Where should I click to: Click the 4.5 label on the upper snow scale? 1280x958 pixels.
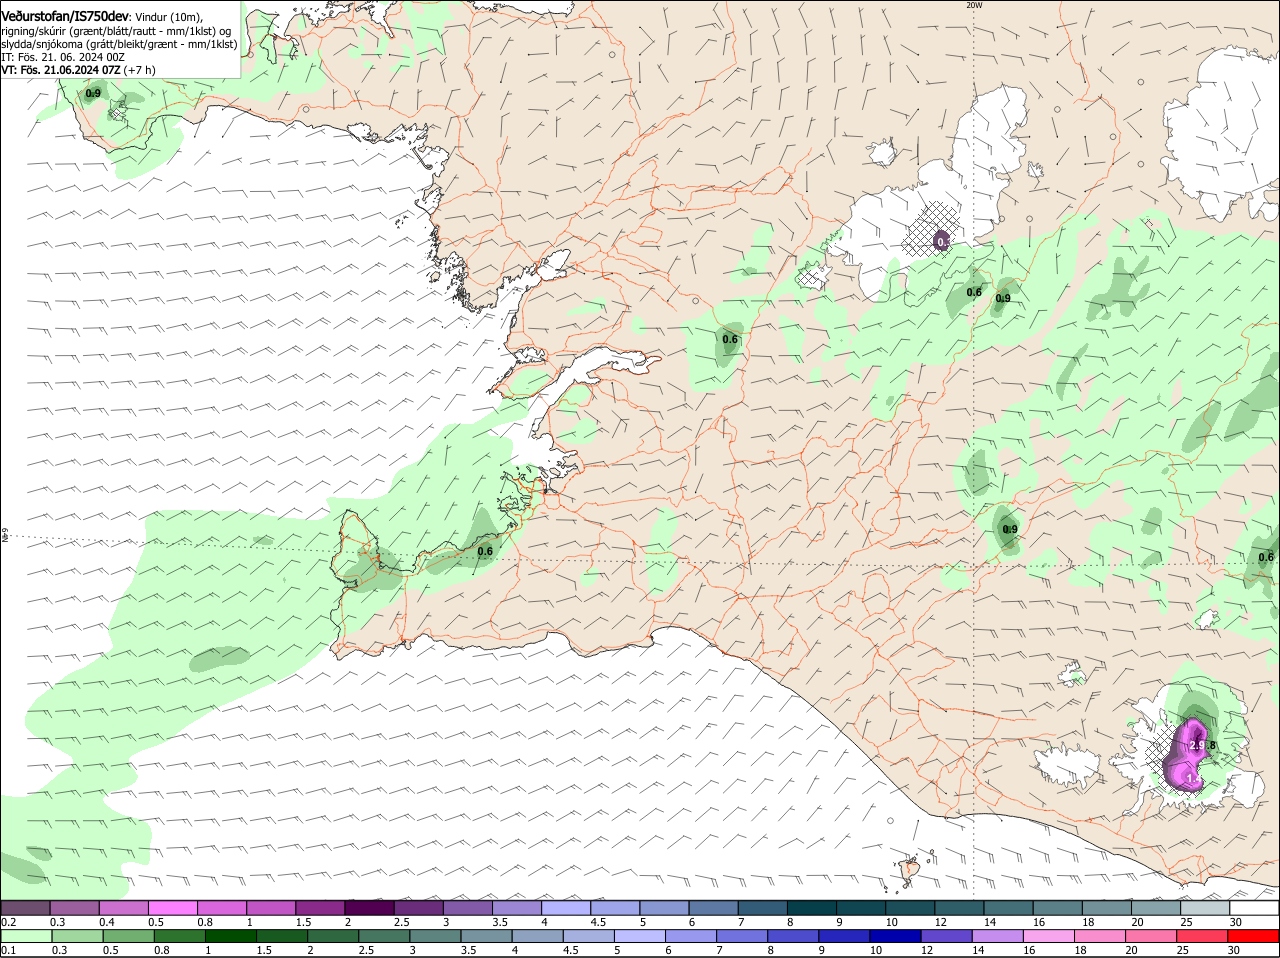point(598,922)
